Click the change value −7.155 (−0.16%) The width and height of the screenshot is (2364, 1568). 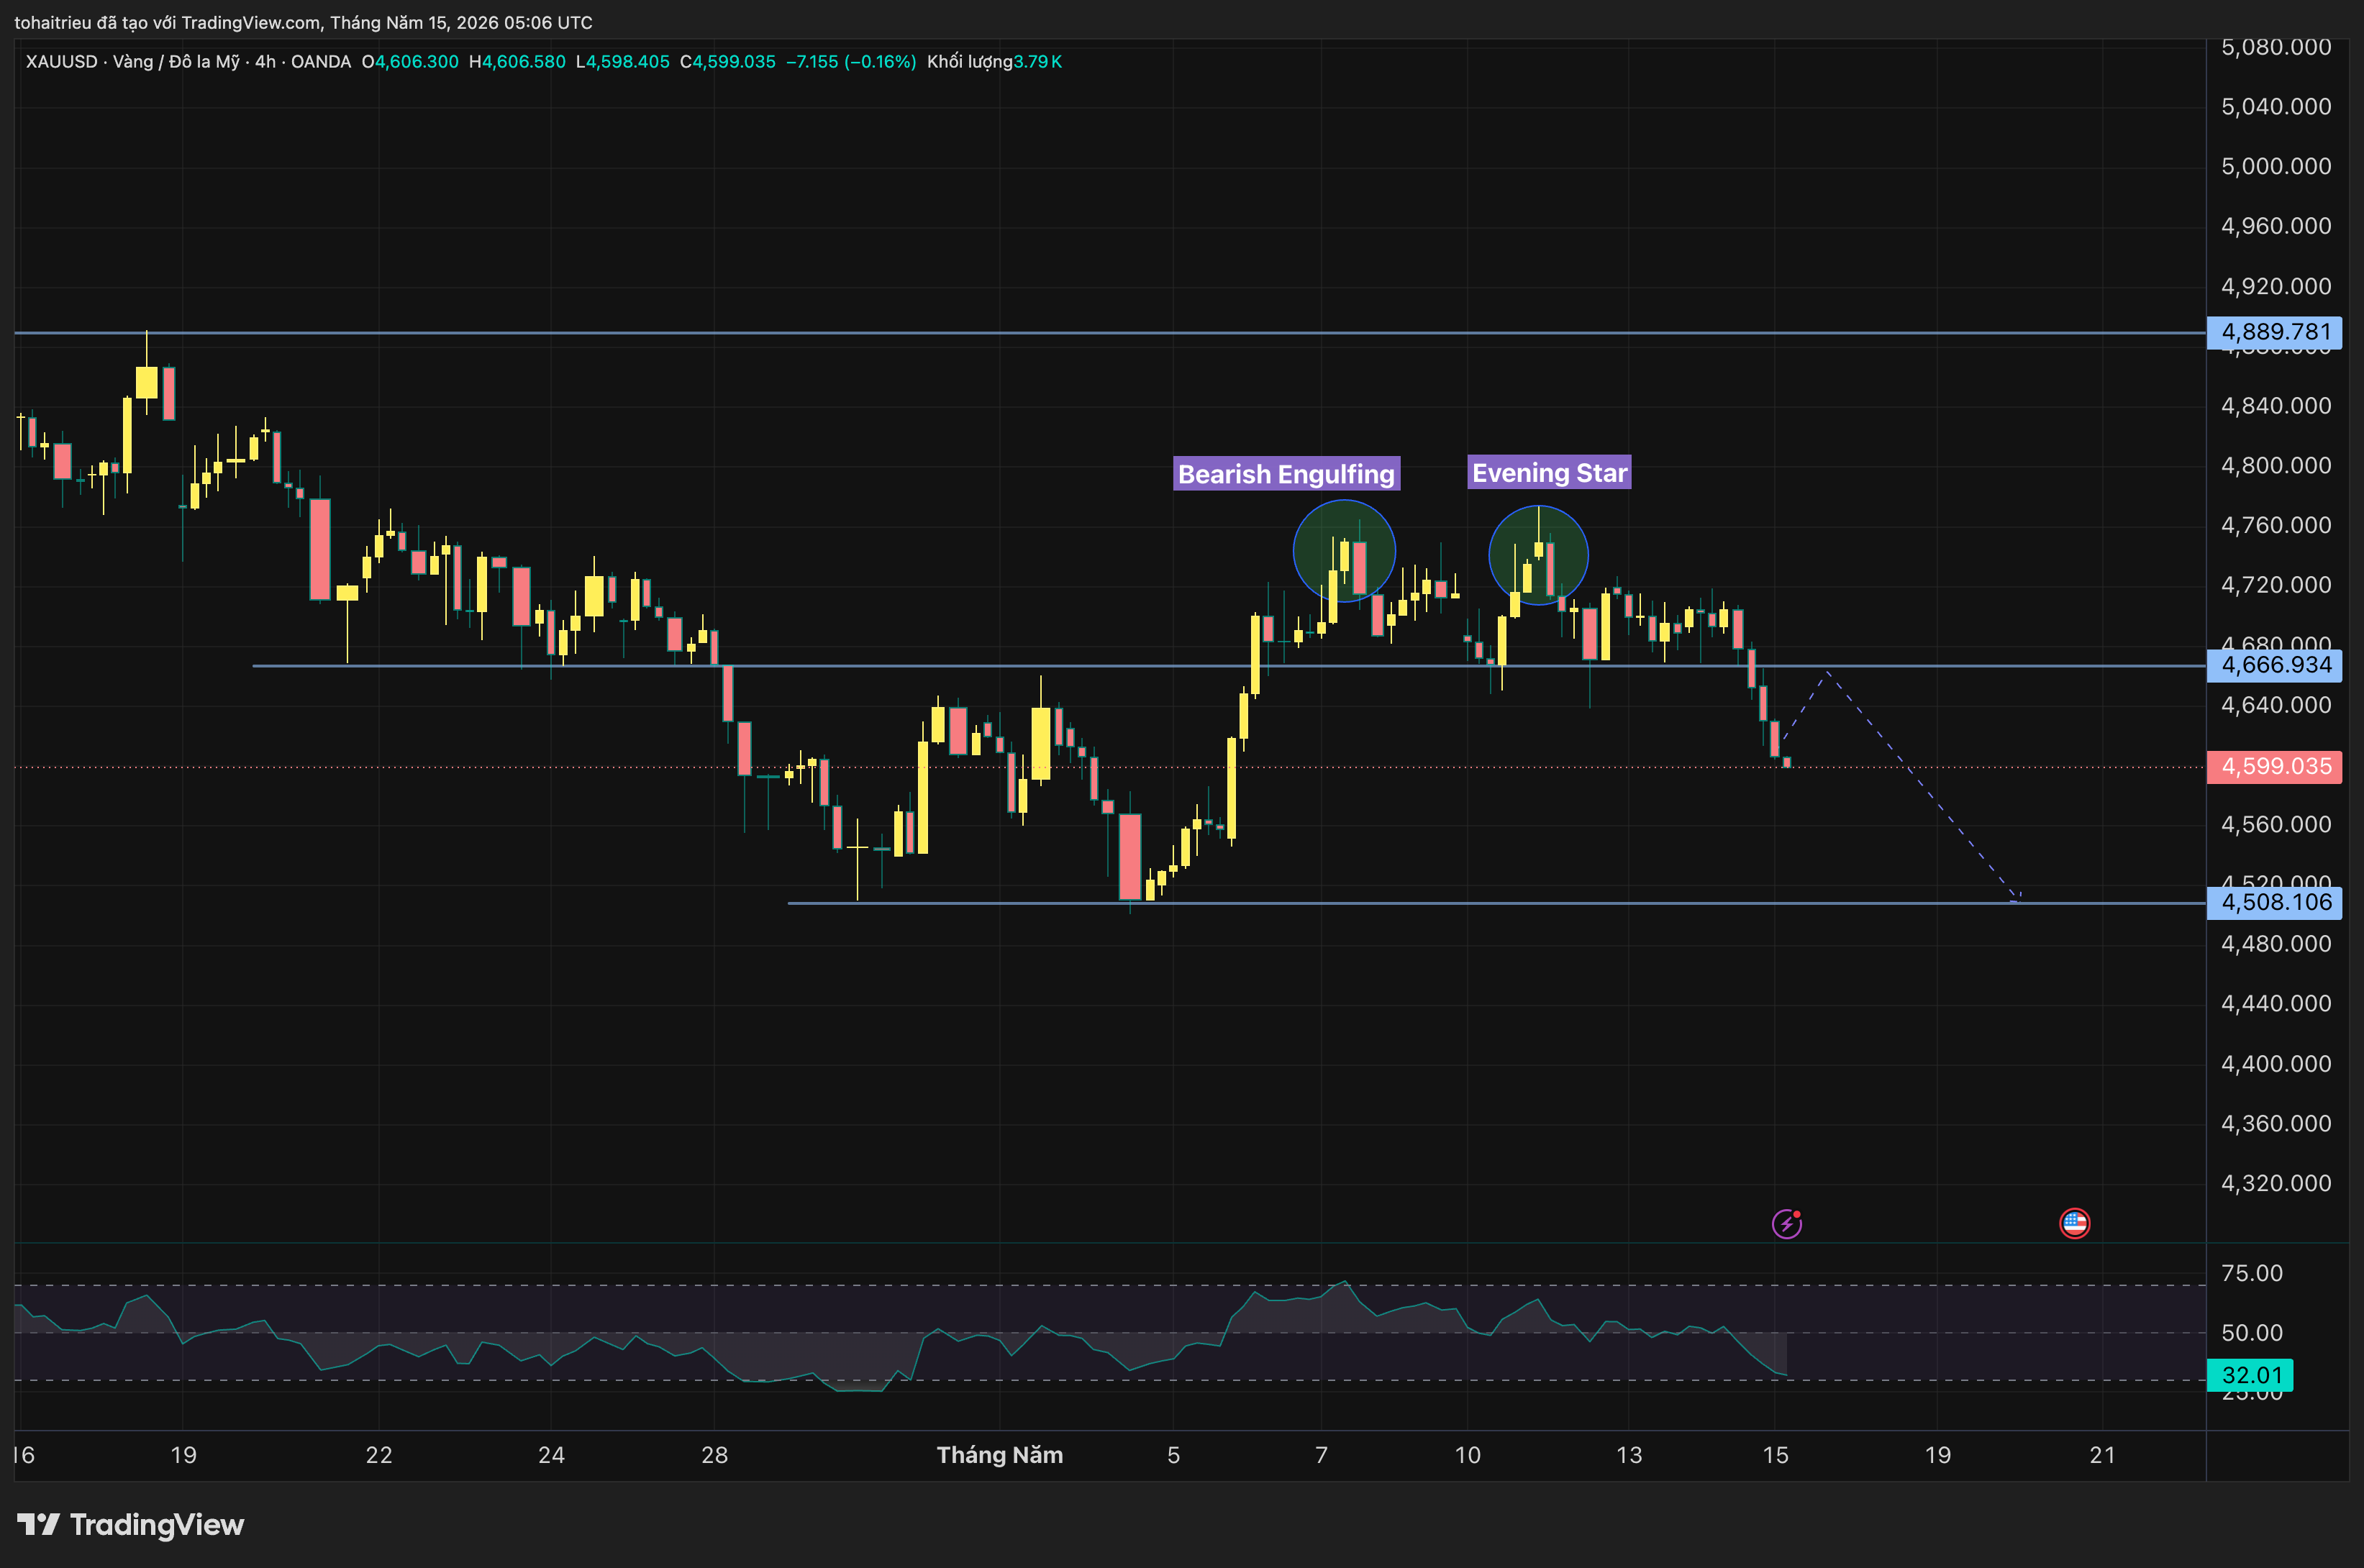click(851, 61)
